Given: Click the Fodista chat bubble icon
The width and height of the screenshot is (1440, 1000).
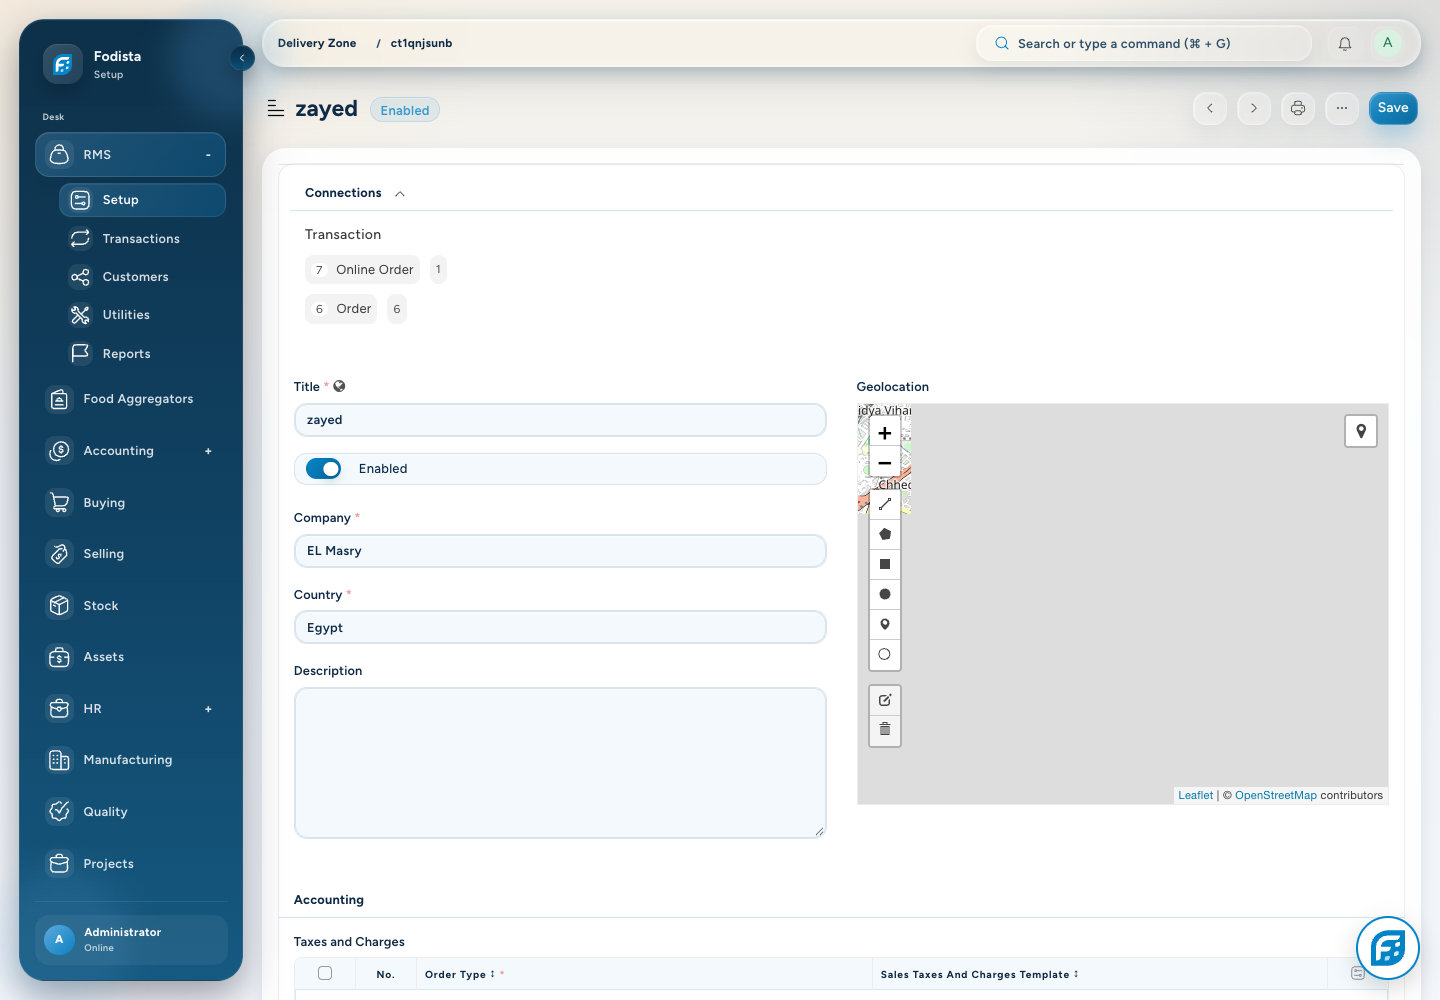Looking at the screenshot, I should coord(1388,948).
